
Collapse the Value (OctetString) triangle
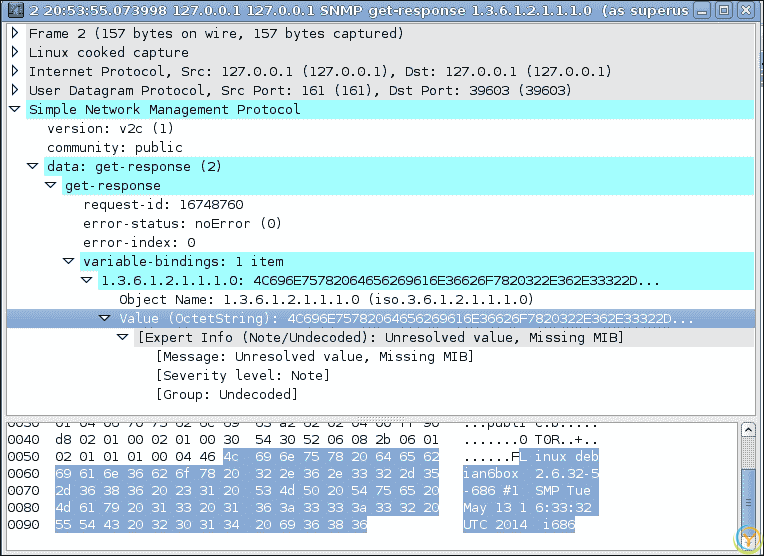[104, 318]
